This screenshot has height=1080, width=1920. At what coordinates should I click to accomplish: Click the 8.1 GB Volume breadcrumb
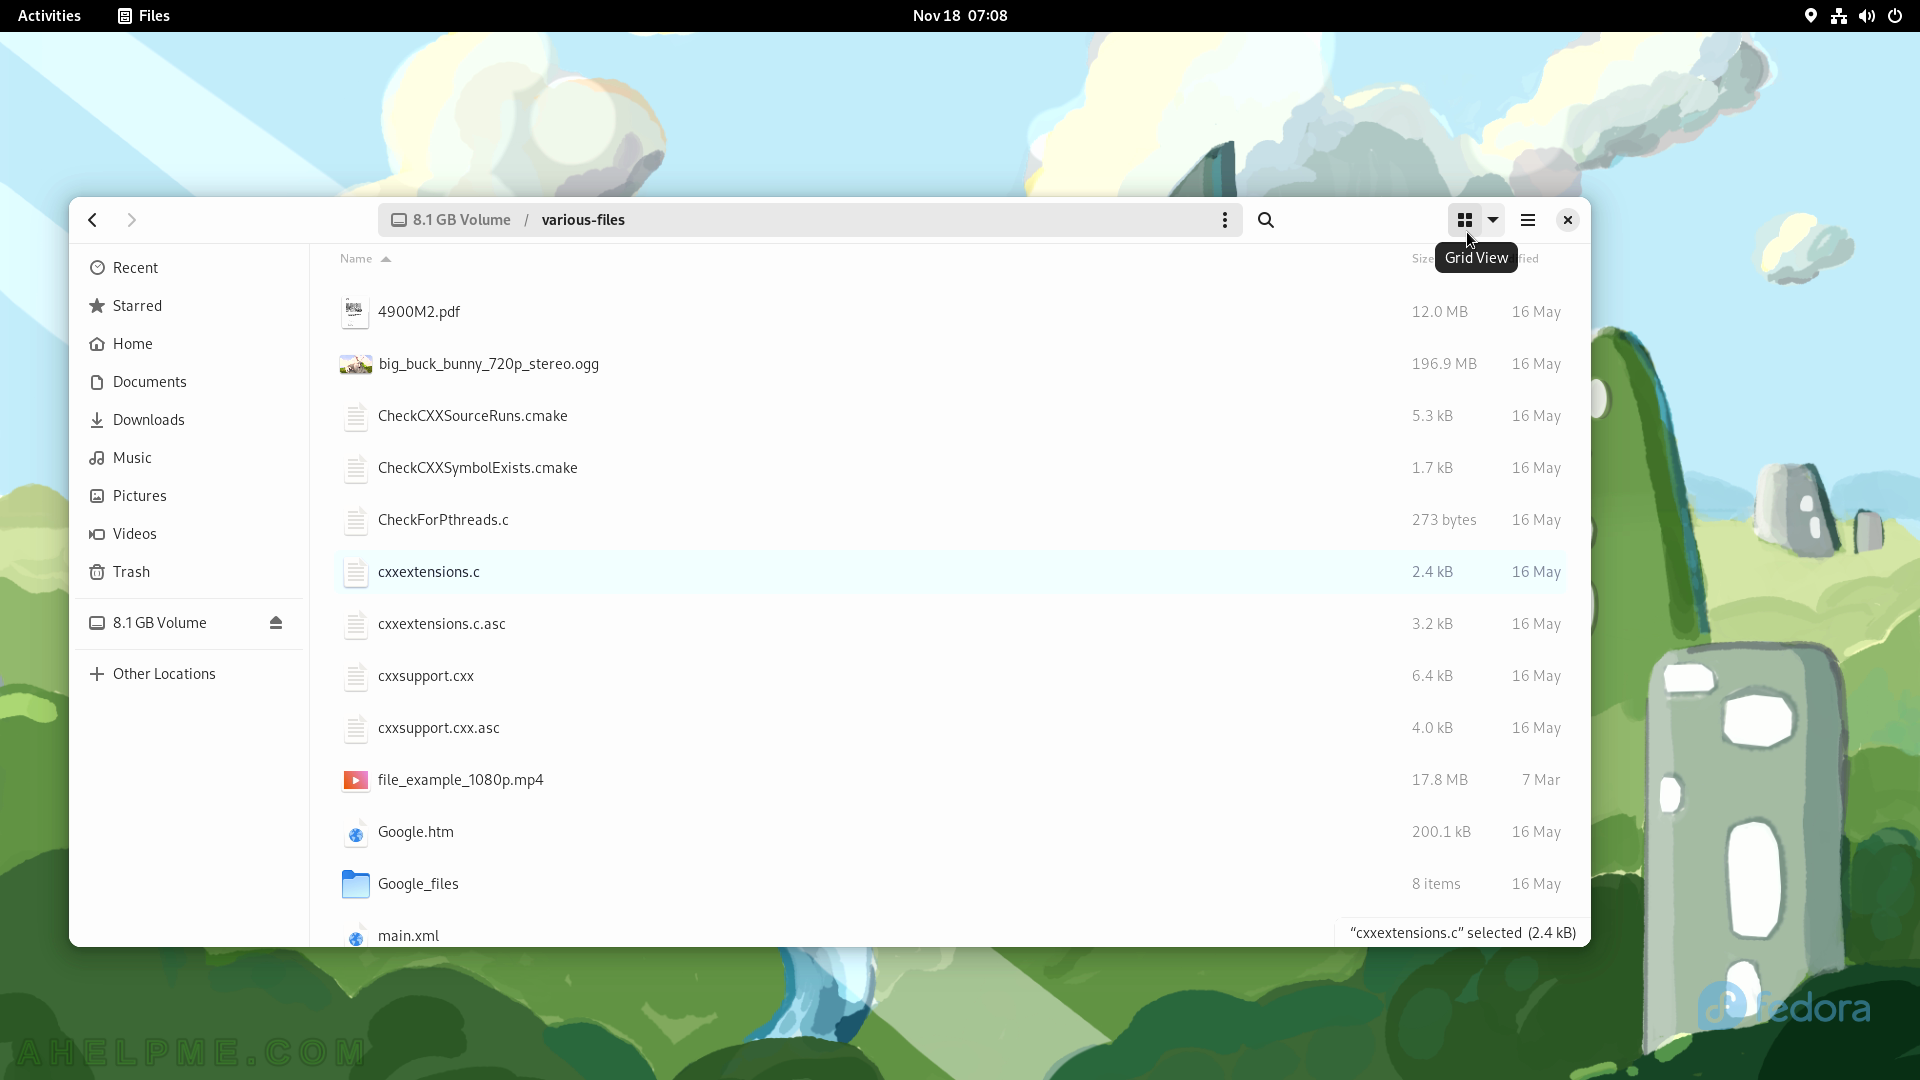(451, 220)
